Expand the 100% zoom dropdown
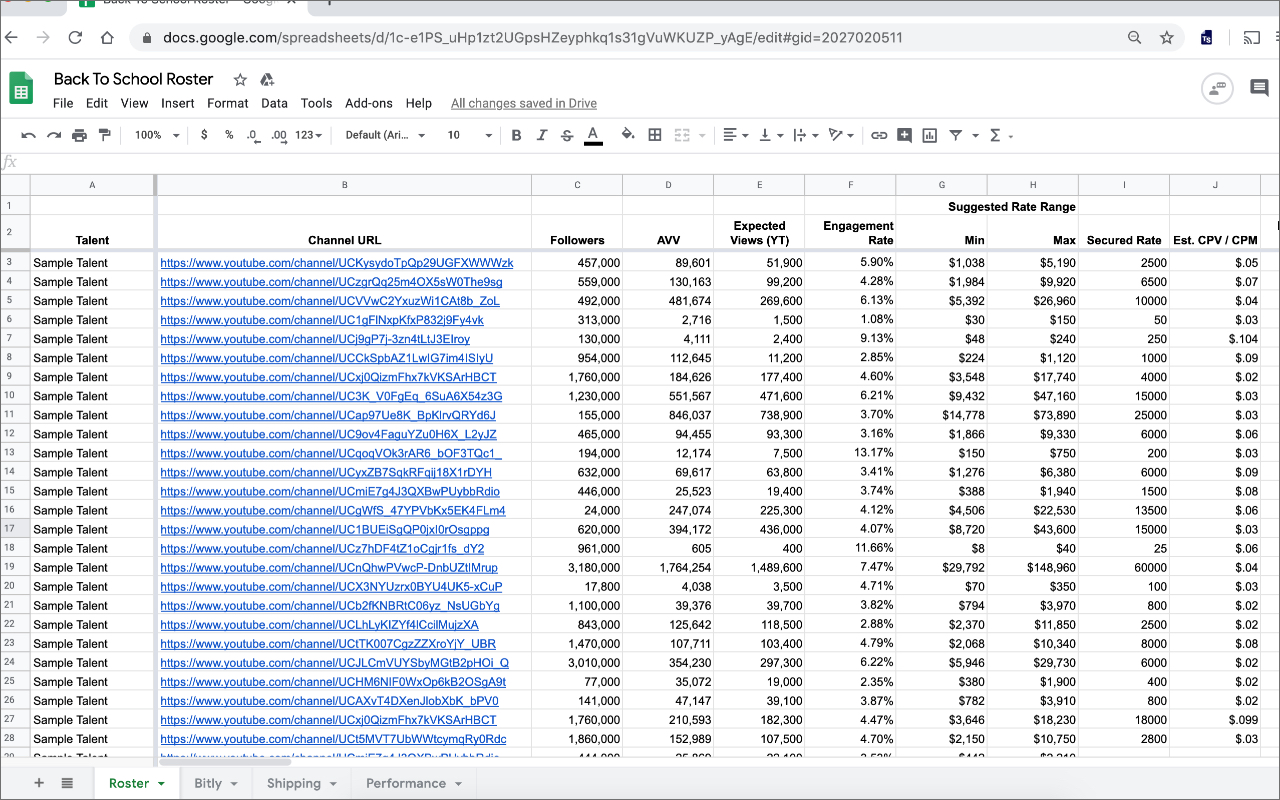The height and width of the screenshot is (800, 1280). (x=158, y=135)
